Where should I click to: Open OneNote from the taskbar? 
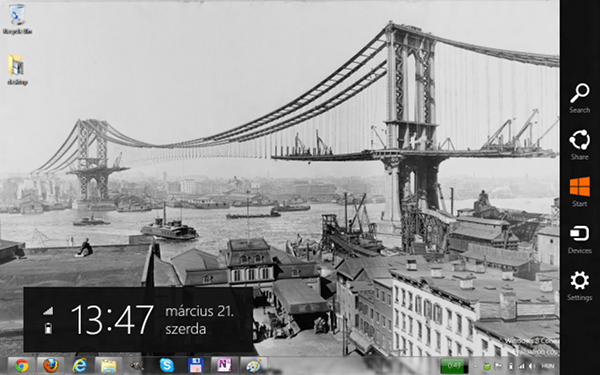point(224,366)
